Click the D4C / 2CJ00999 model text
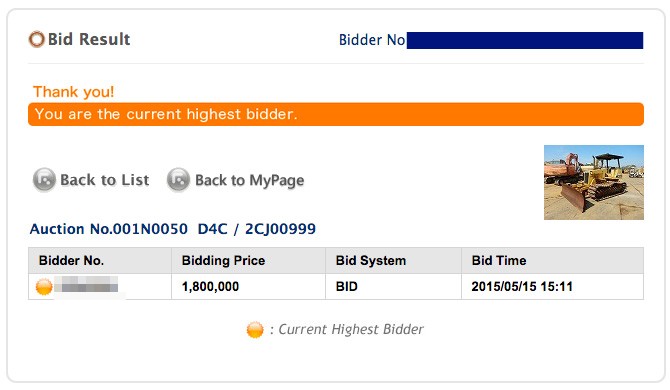 pos(257,229)
